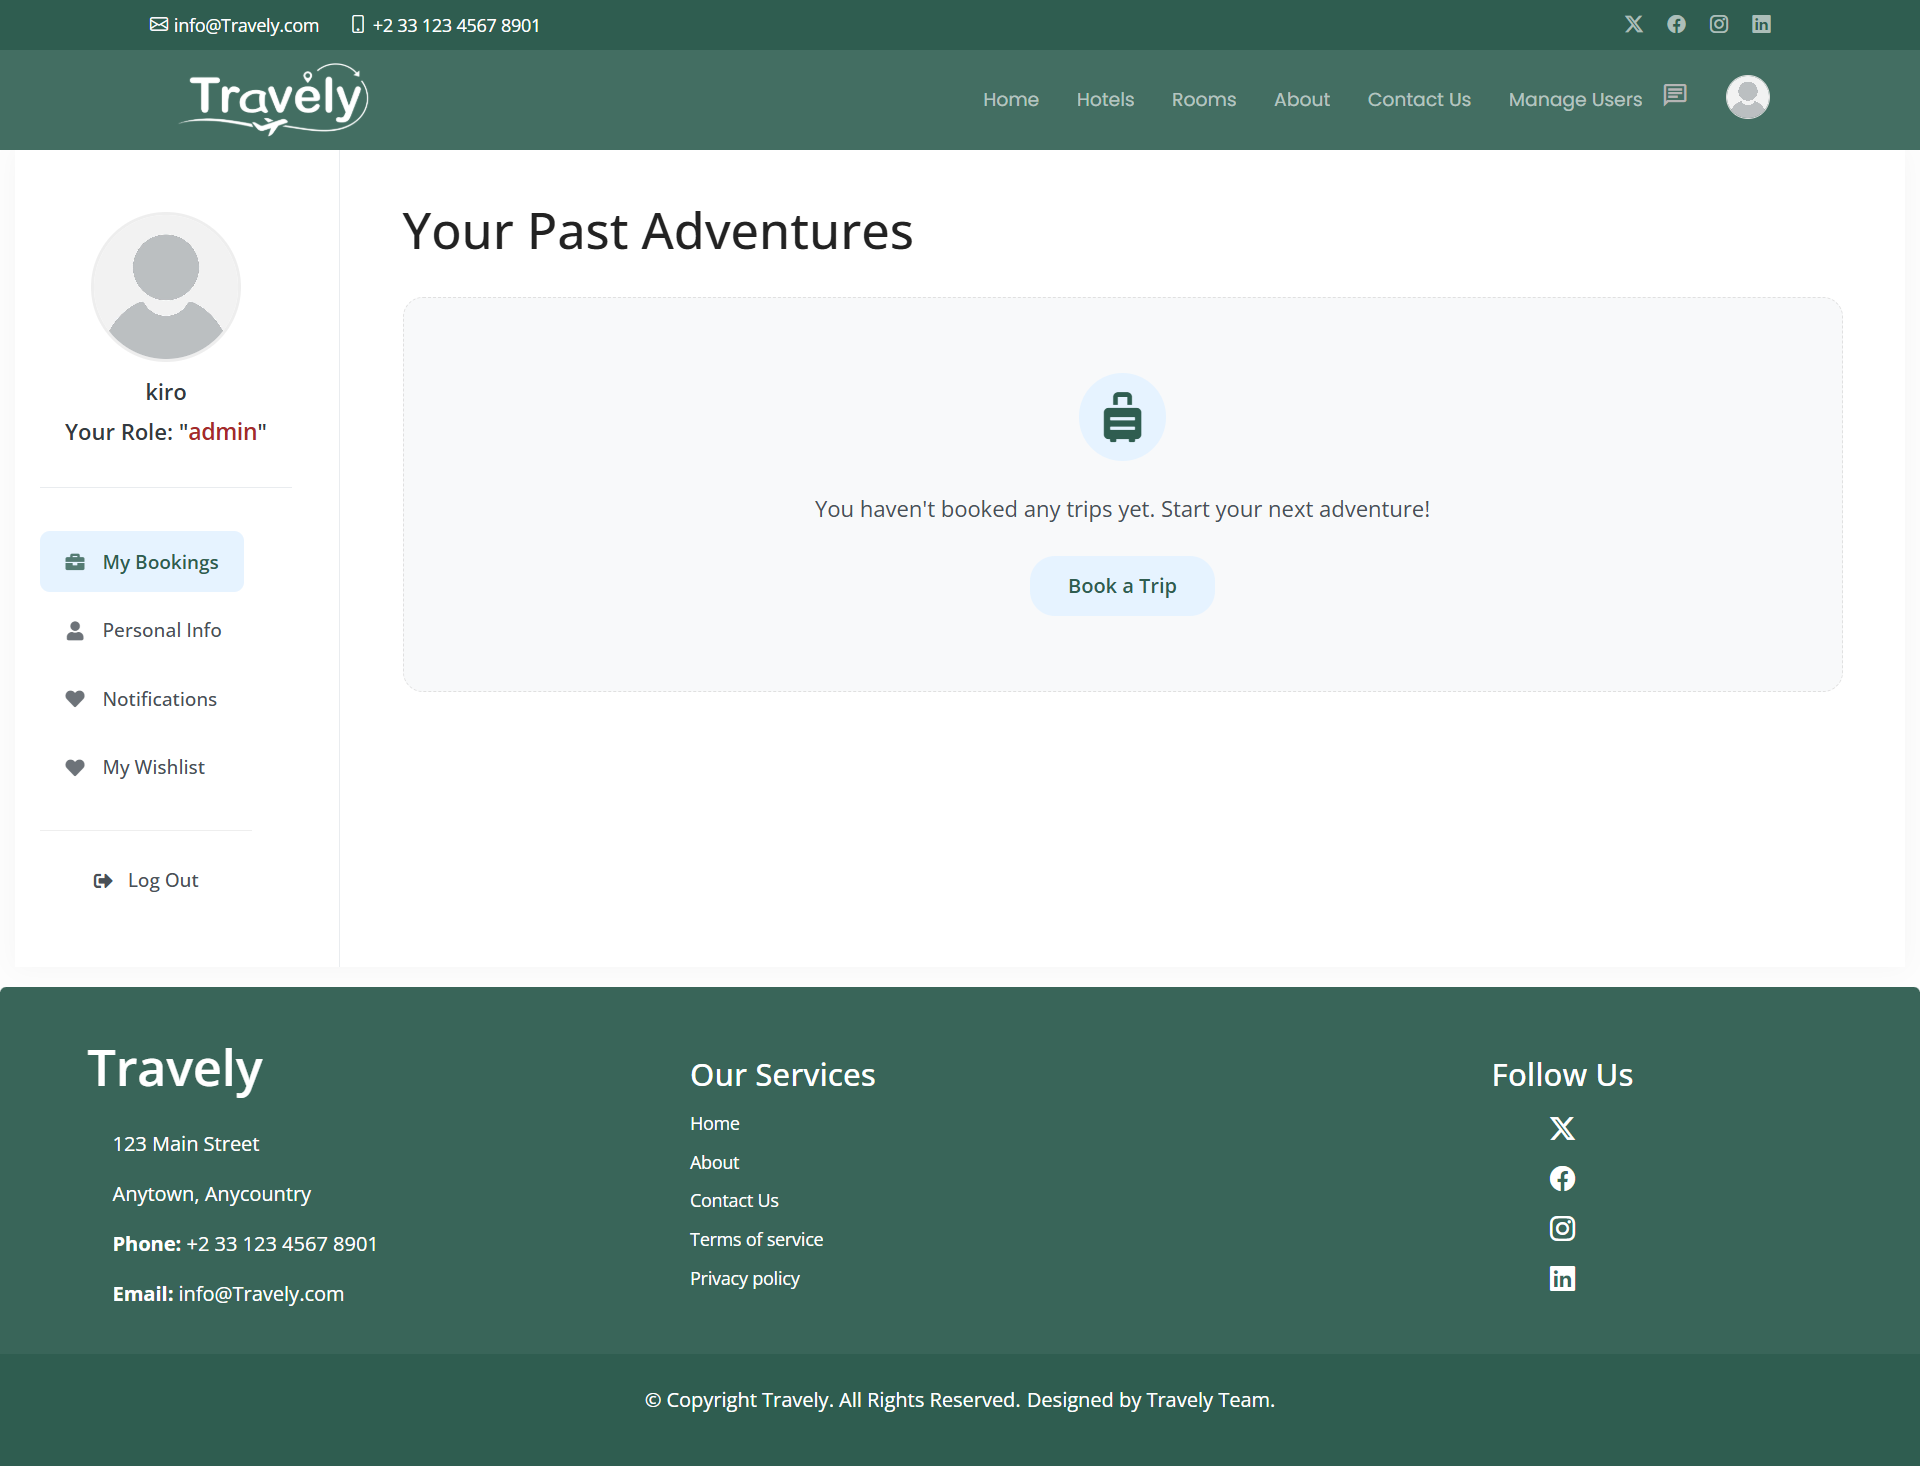Switch to the Rooms navigation tab
This screenshot has width=1920, height=1466.
tap(1203, 99)
